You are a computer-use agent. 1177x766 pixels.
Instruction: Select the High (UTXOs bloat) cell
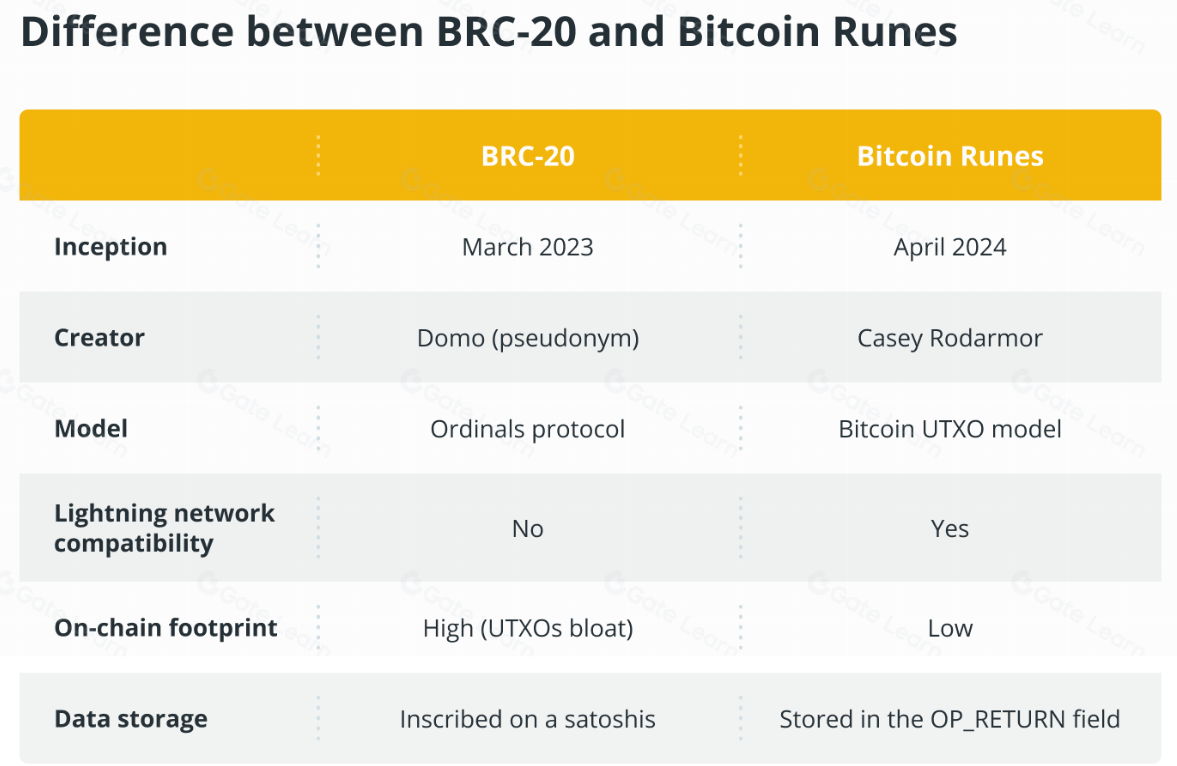528,628
